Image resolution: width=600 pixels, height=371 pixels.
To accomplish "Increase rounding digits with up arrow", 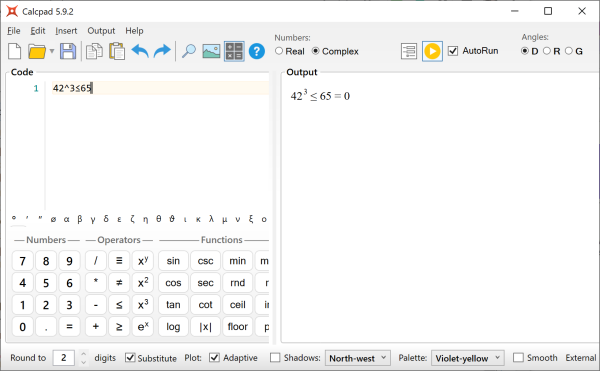I will point(83,354).
